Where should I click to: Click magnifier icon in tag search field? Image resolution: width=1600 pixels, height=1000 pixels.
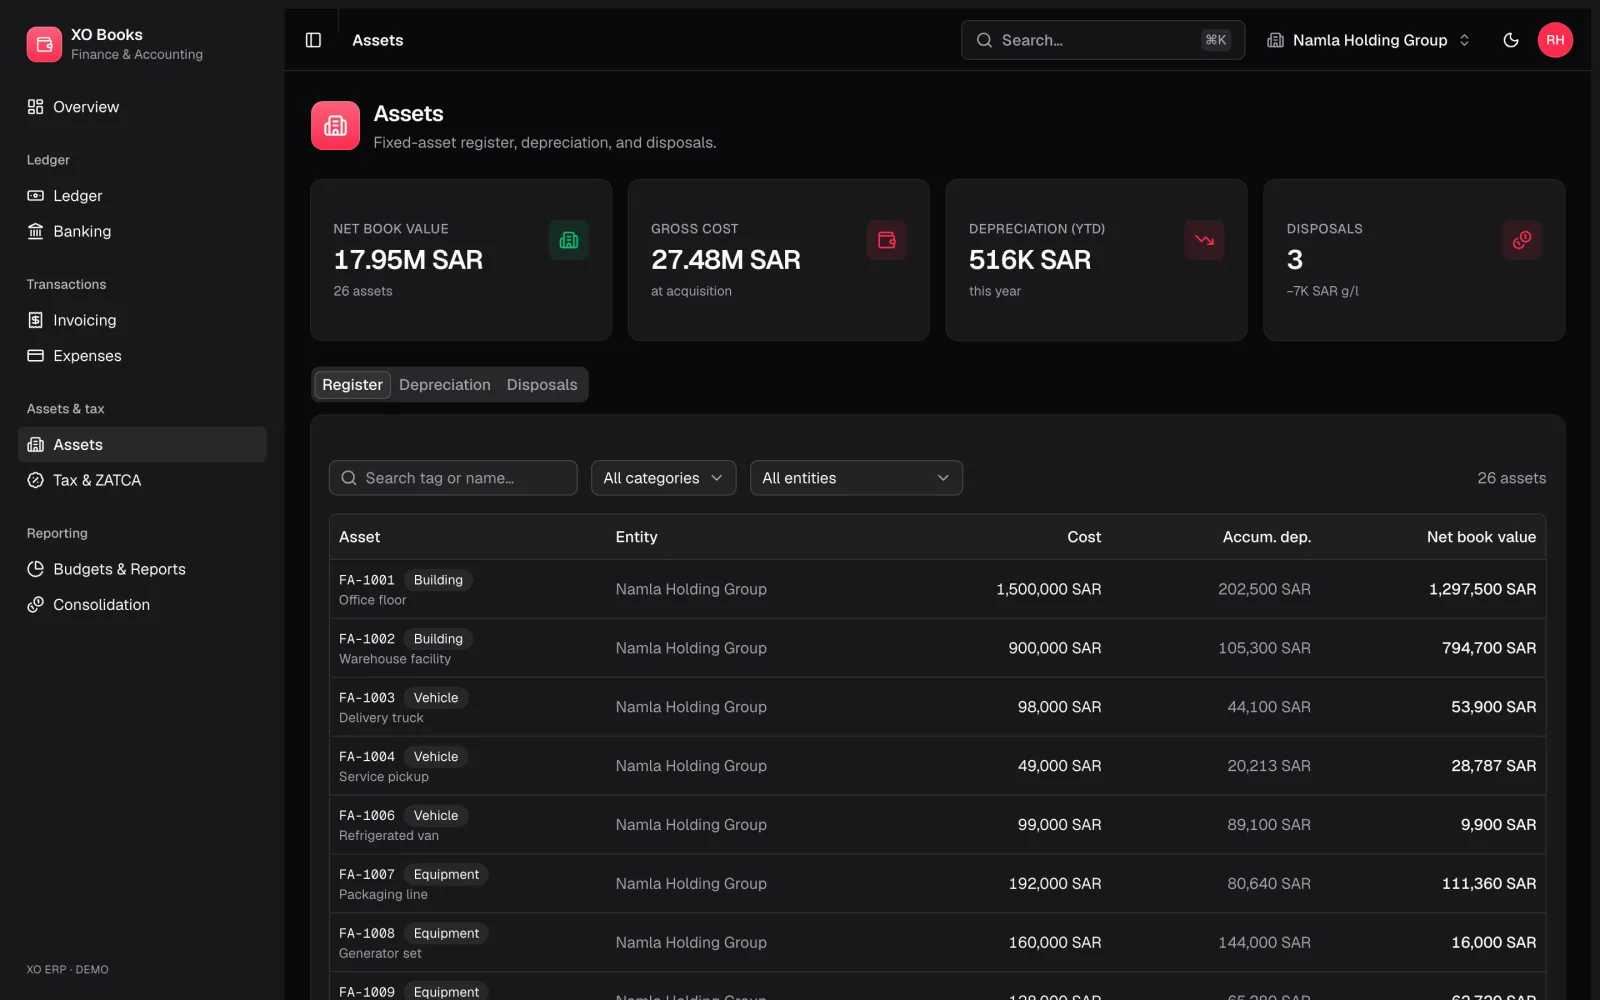[x=349, y=478]
